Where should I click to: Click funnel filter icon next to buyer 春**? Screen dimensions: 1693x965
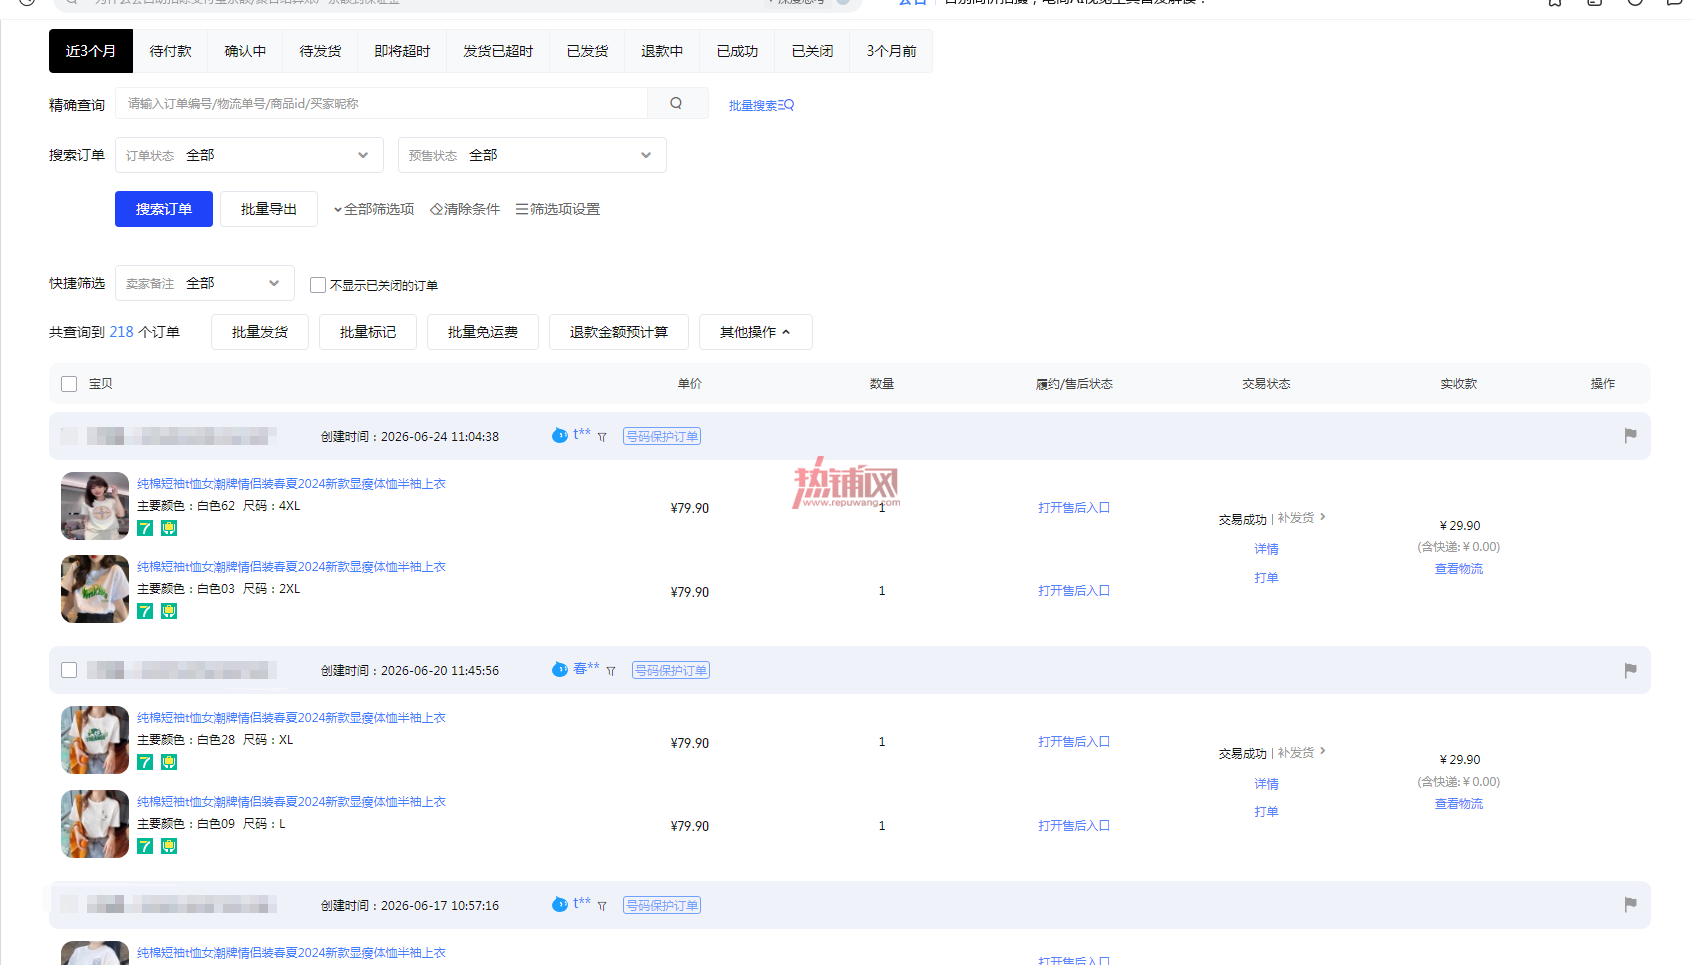point(611,671)
